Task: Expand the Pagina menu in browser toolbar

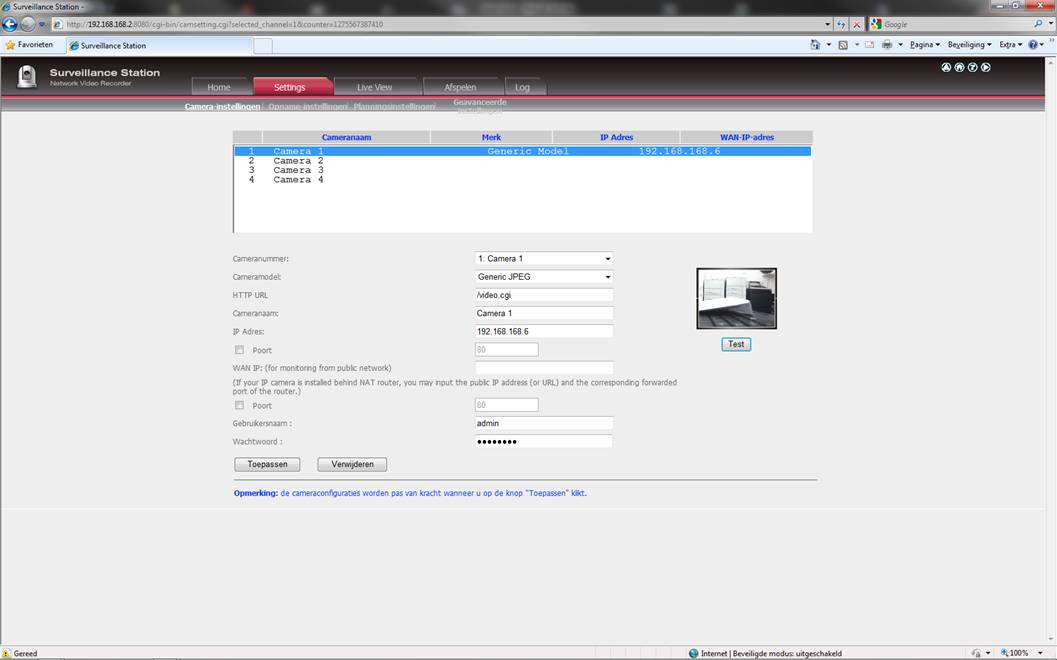Action: pyautogui.click(x=924, y=44)
